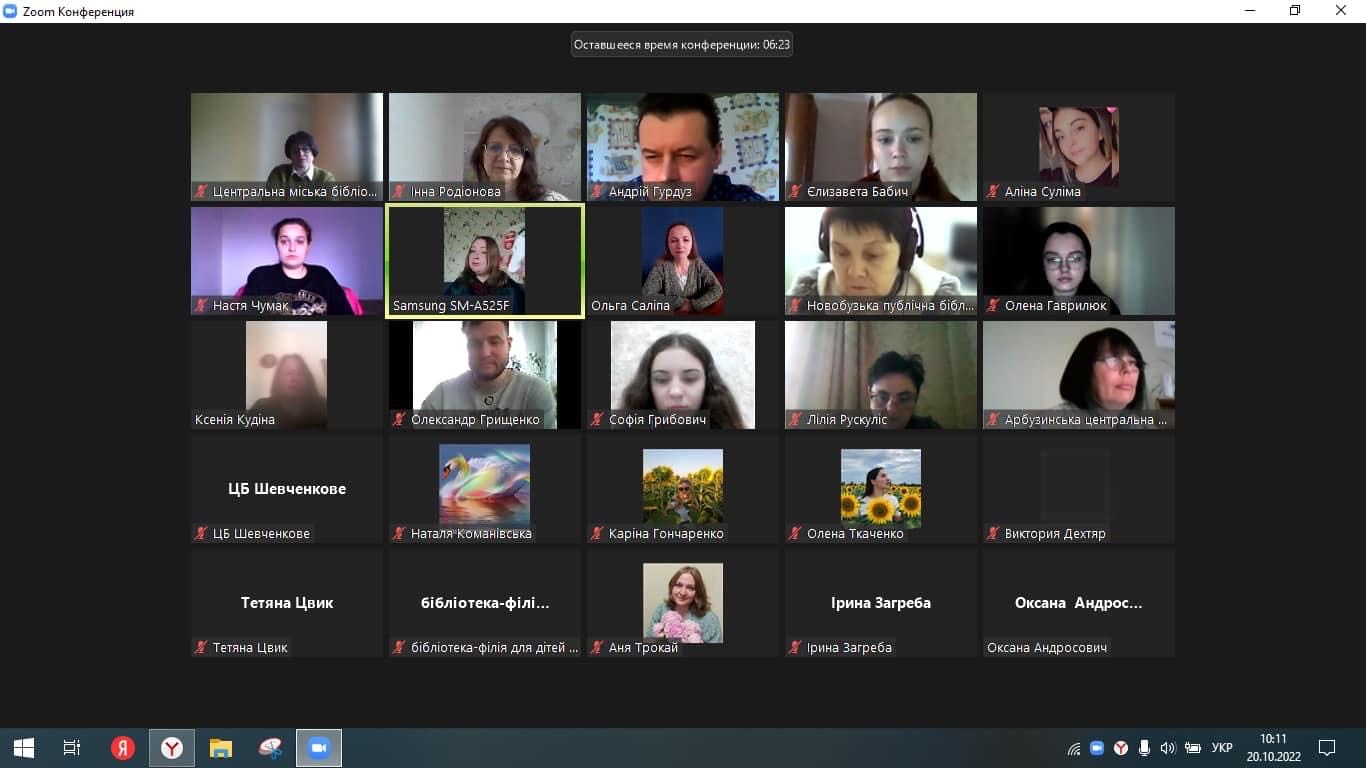The height and width of the screenshot is (768, 1366).
Task: Switch the УКР keyboard language indicator
Action: click(x=1221, y=748)
